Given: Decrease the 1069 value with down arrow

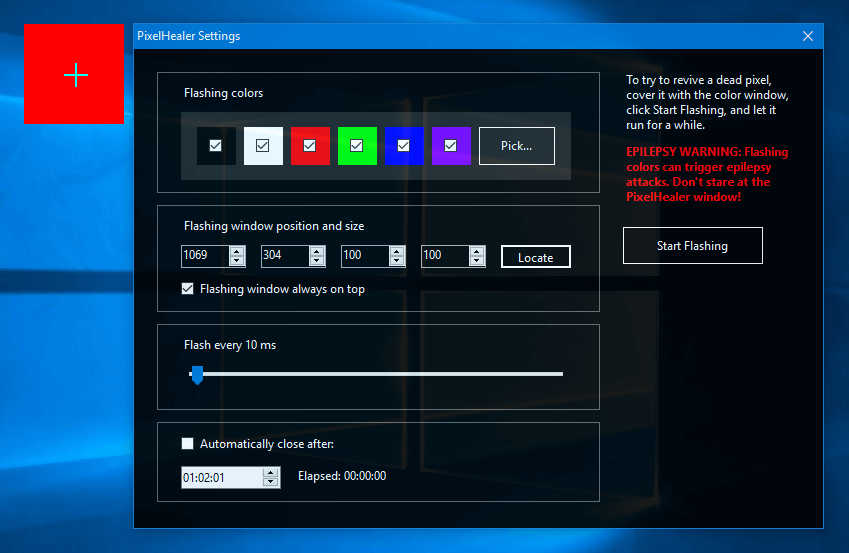Looking at the screenshot, I should (237, 261).
